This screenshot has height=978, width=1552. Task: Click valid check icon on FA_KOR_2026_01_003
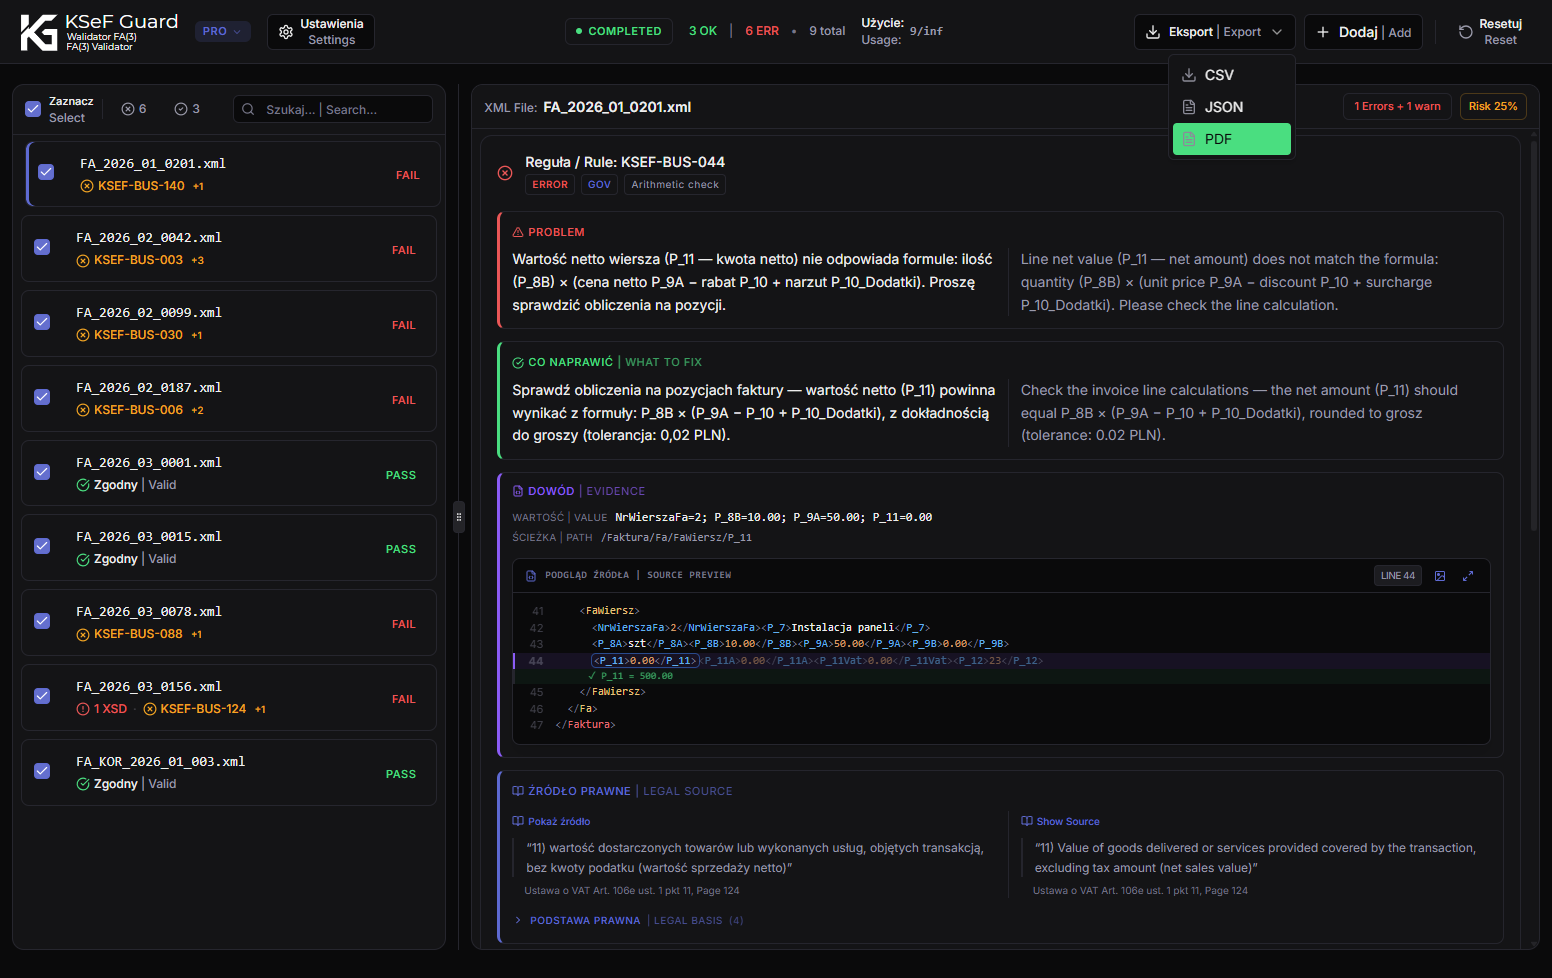click(x=83, y=784)
